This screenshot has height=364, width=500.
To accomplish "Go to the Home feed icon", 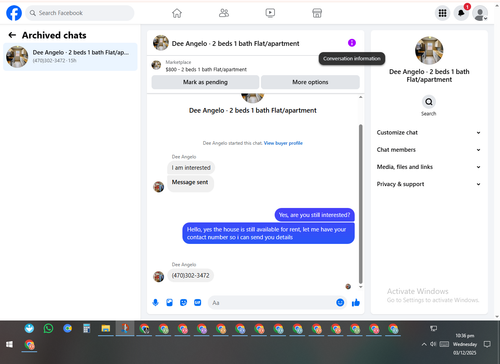I will [177, 13].
